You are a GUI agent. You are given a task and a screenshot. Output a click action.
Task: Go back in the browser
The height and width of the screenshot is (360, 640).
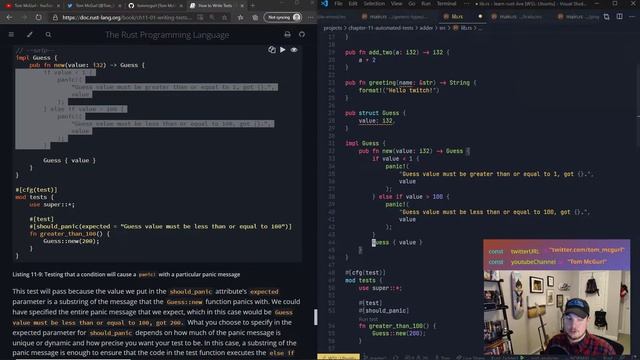pyautogui.click(x=9, y=18)
